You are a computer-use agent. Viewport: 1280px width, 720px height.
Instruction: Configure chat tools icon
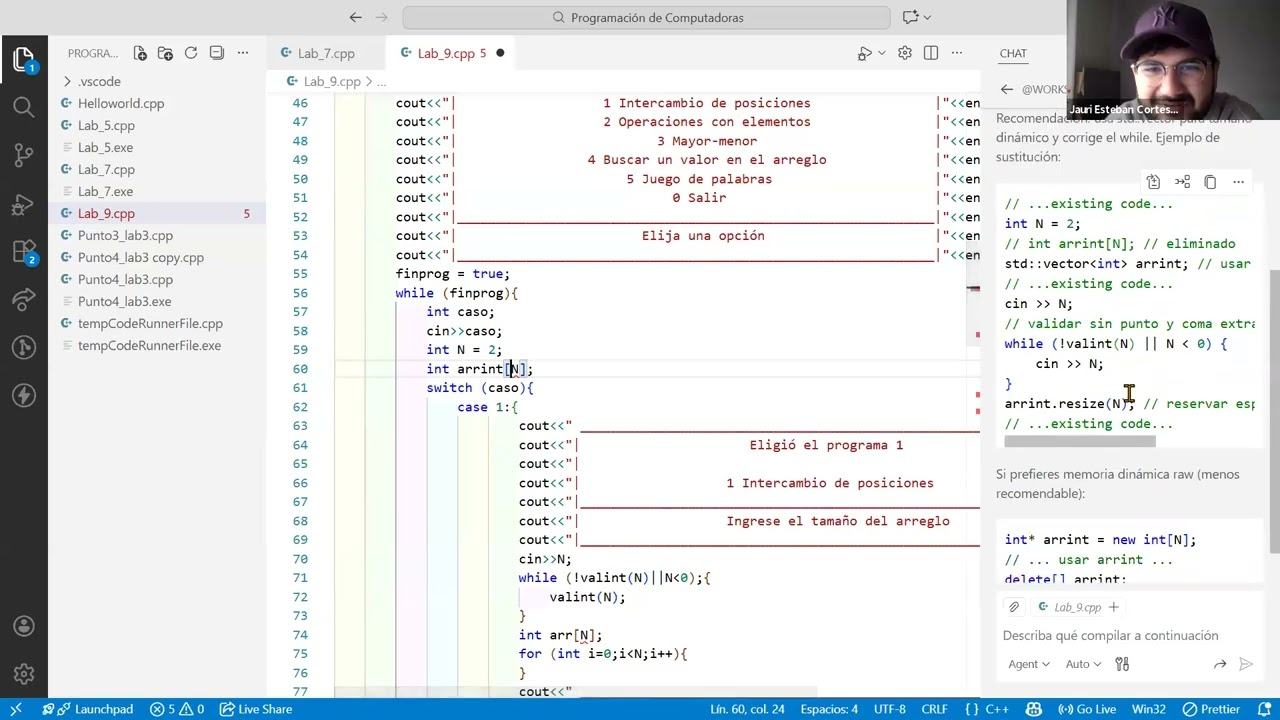[1122, 664]
